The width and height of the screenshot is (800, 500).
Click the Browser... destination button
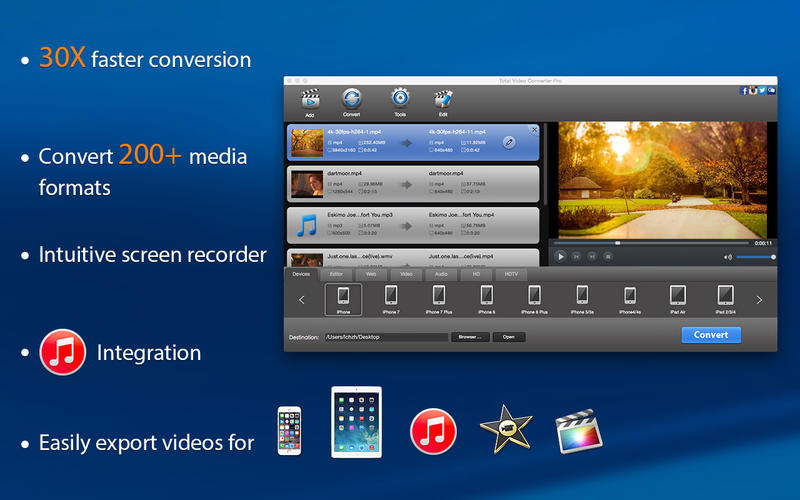click(469, 337)
